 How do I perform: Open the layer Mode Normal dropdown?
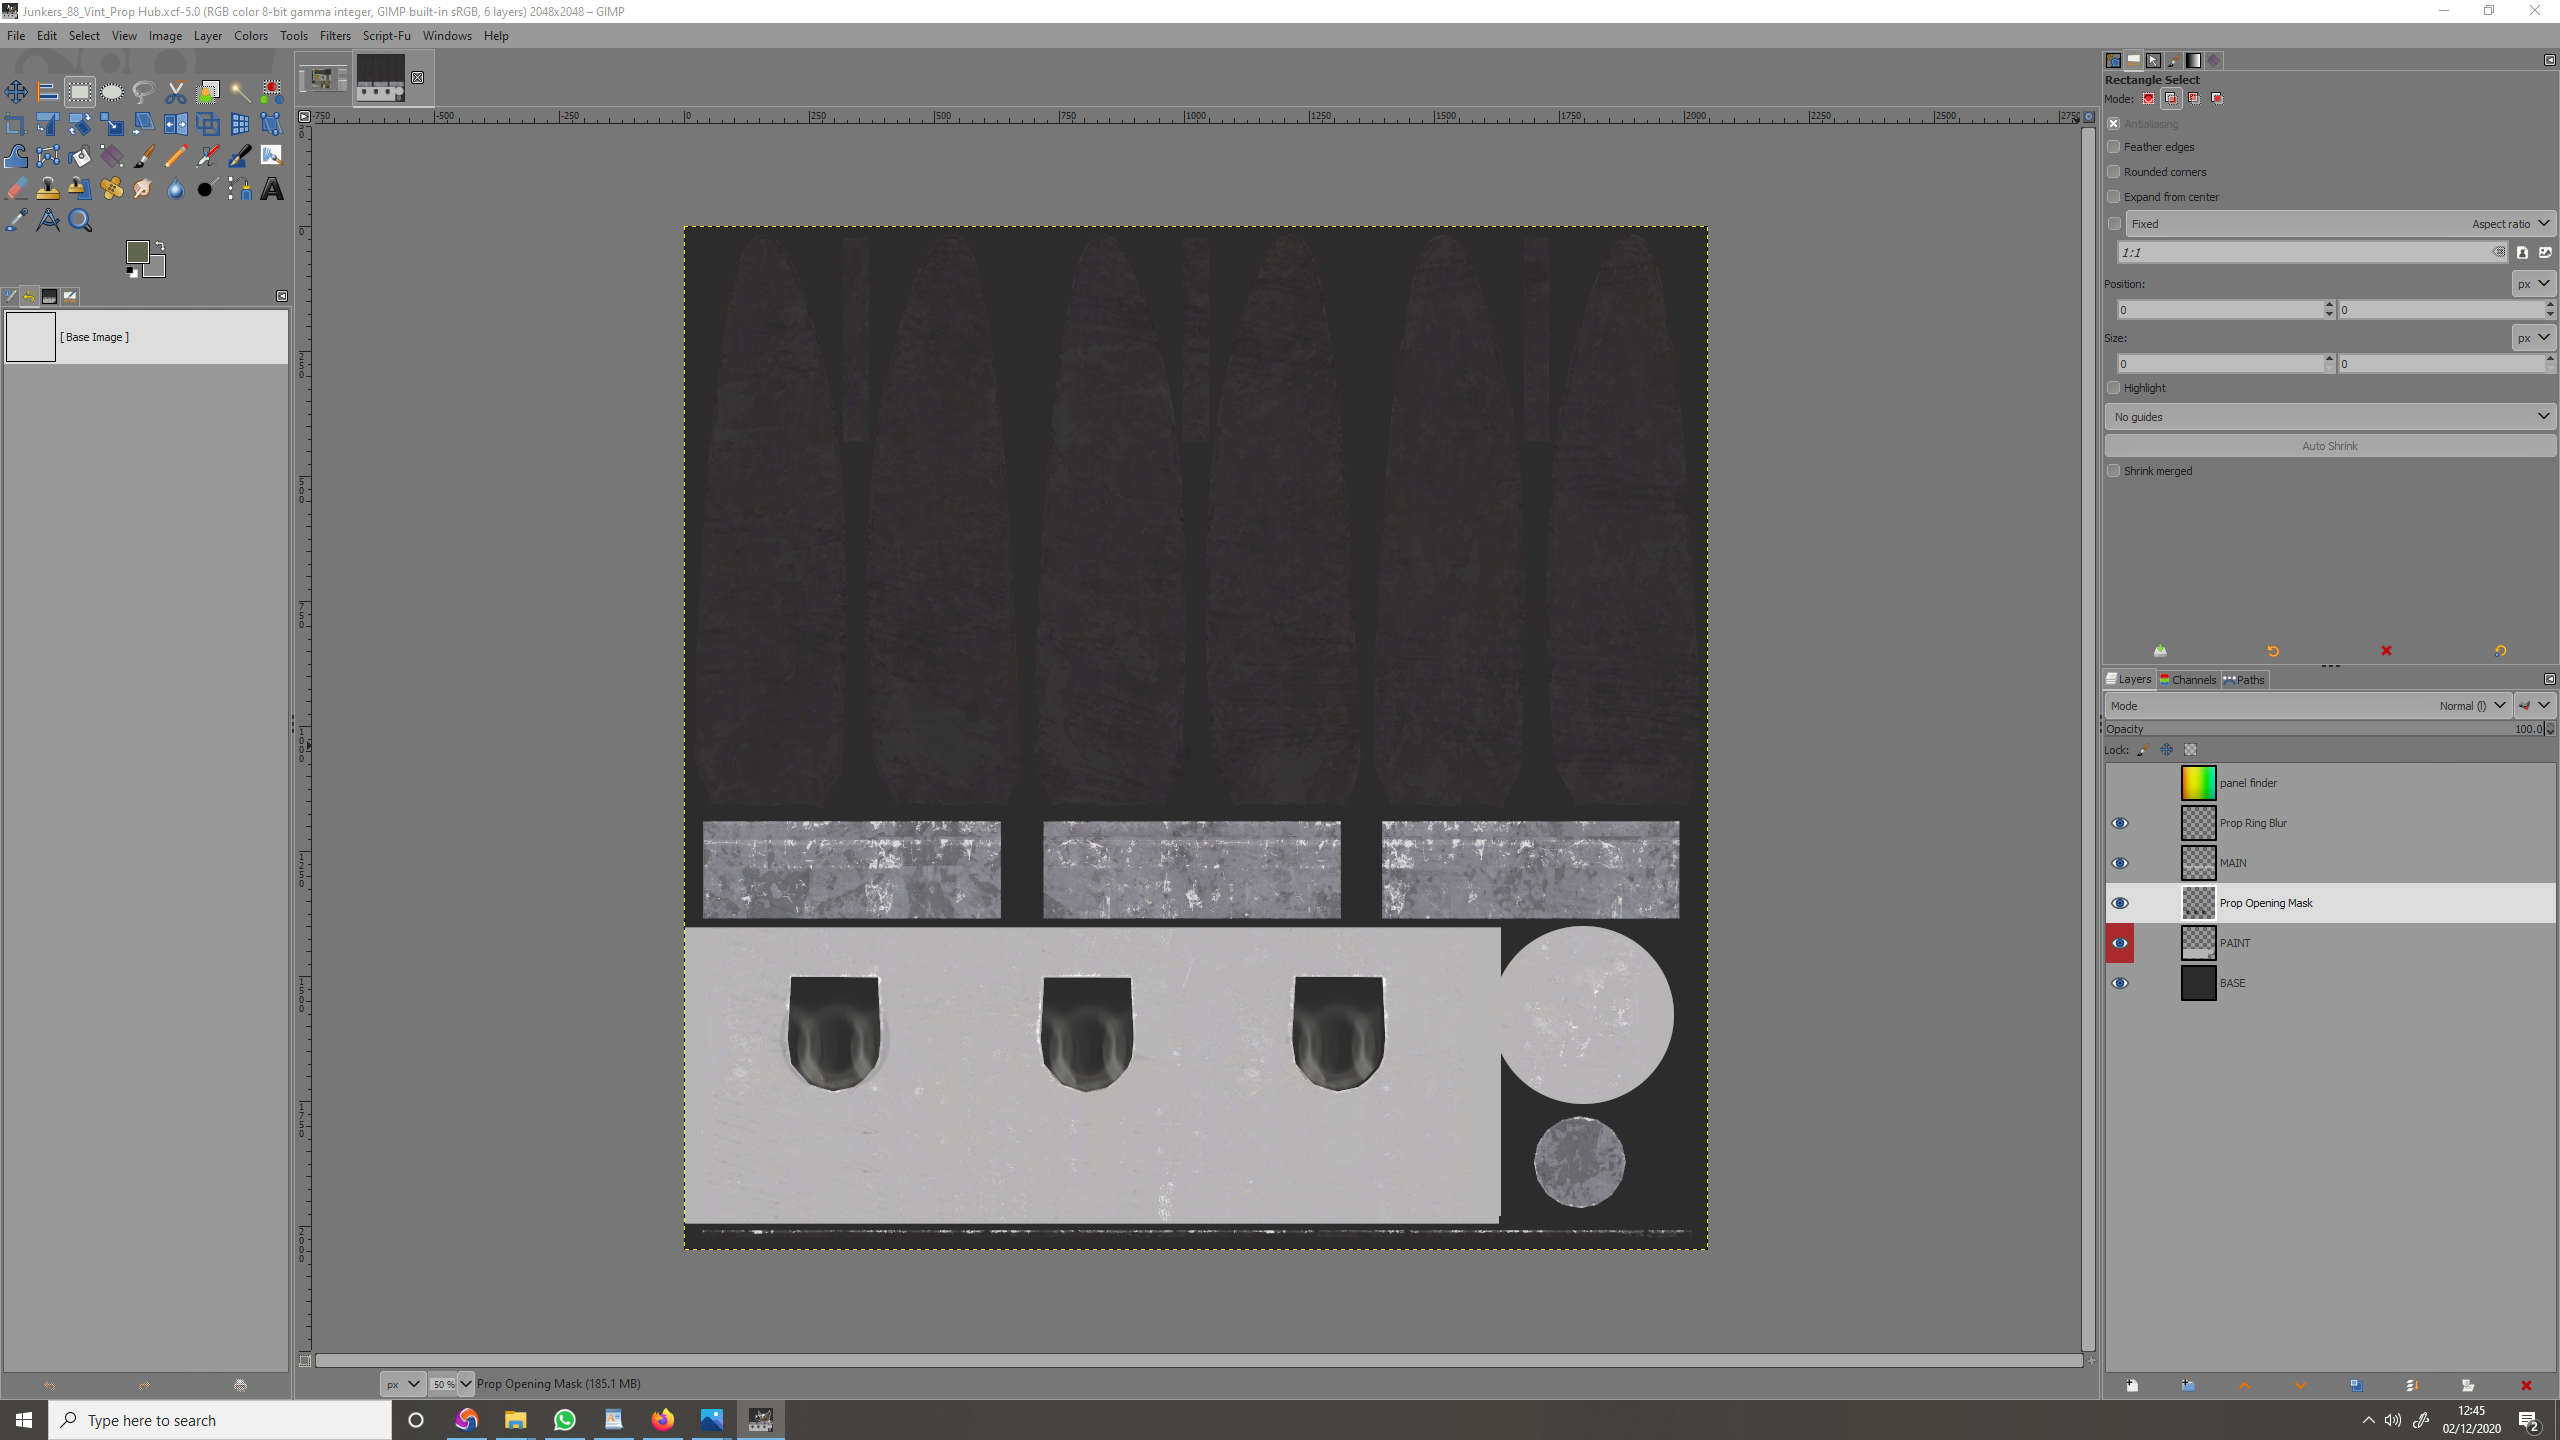(x=2472, y=706)
